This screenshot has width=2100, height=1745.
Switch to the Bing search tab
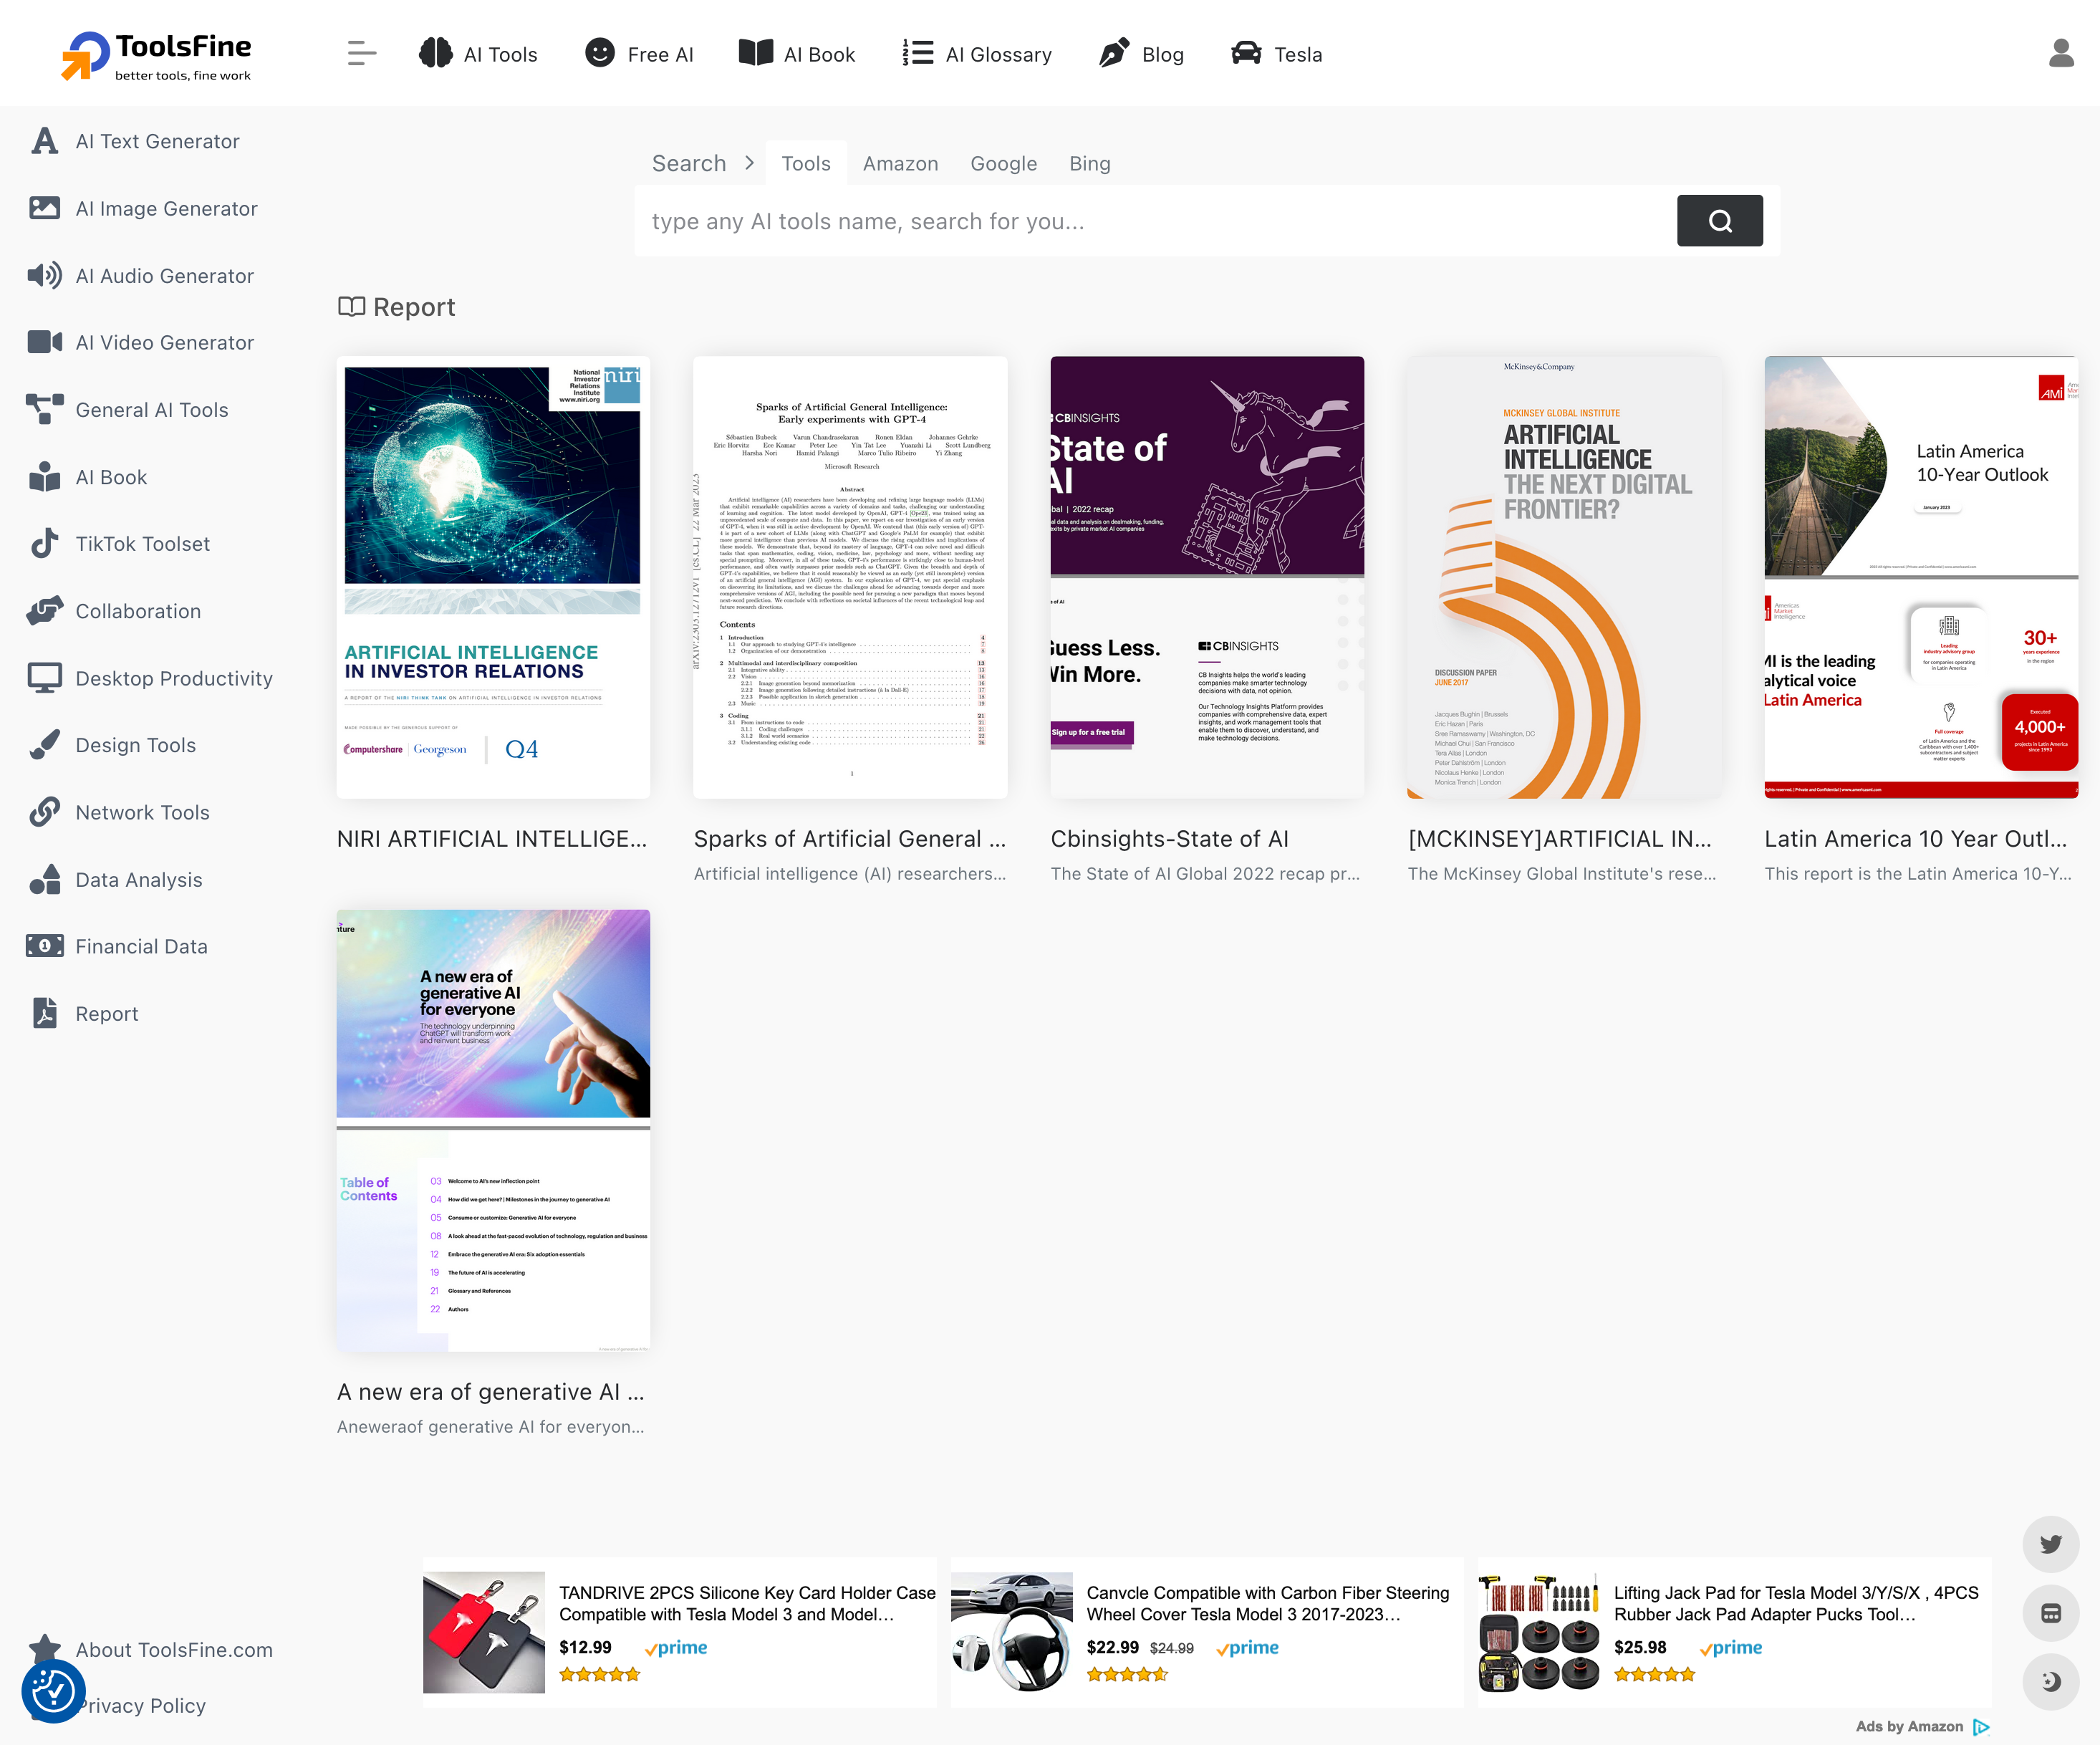(x=1089, y=163)
